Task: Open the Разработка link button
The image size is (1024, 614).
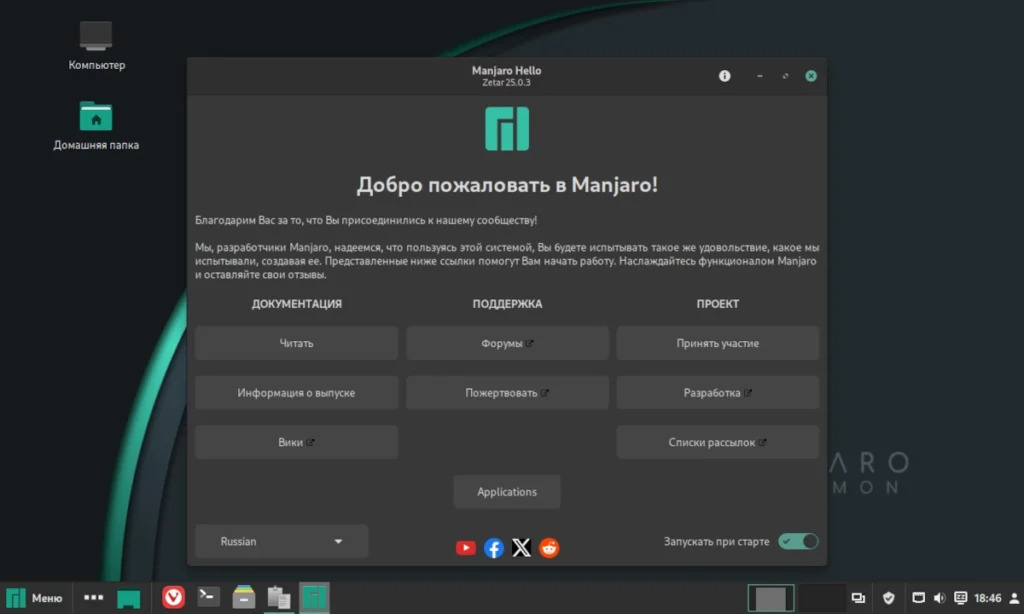Action: 718,393
